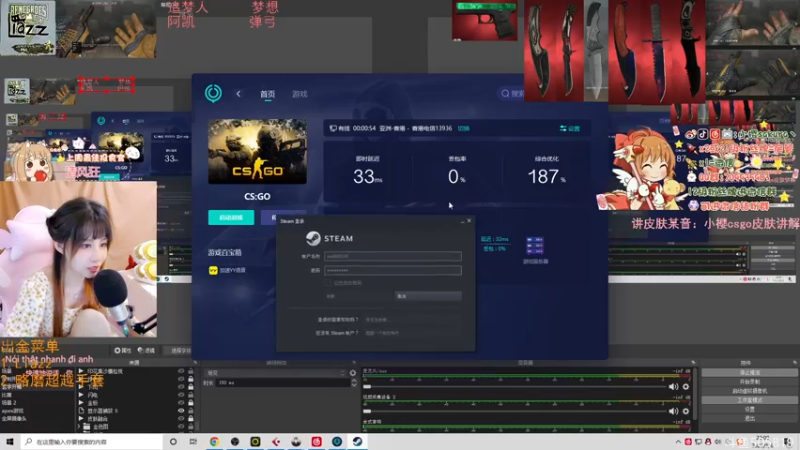The image size is (800, 450).
Task: Mute the 麦克风/Aux mixer track
Action: point(673,387)
